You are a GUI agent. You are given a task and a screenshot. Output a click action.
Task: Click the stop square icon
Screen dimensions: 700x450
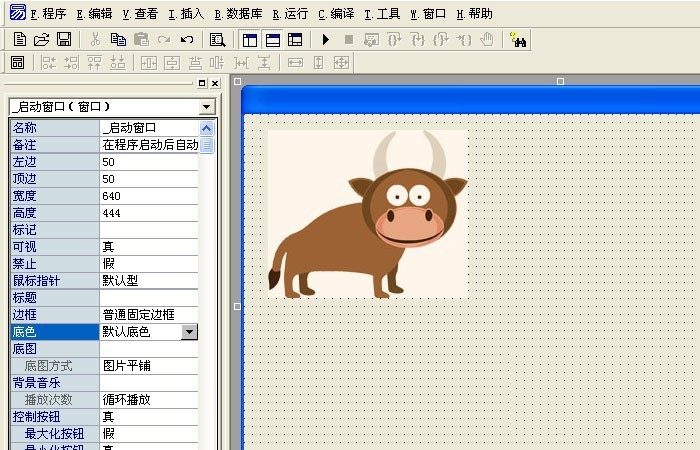click(349, 40)
